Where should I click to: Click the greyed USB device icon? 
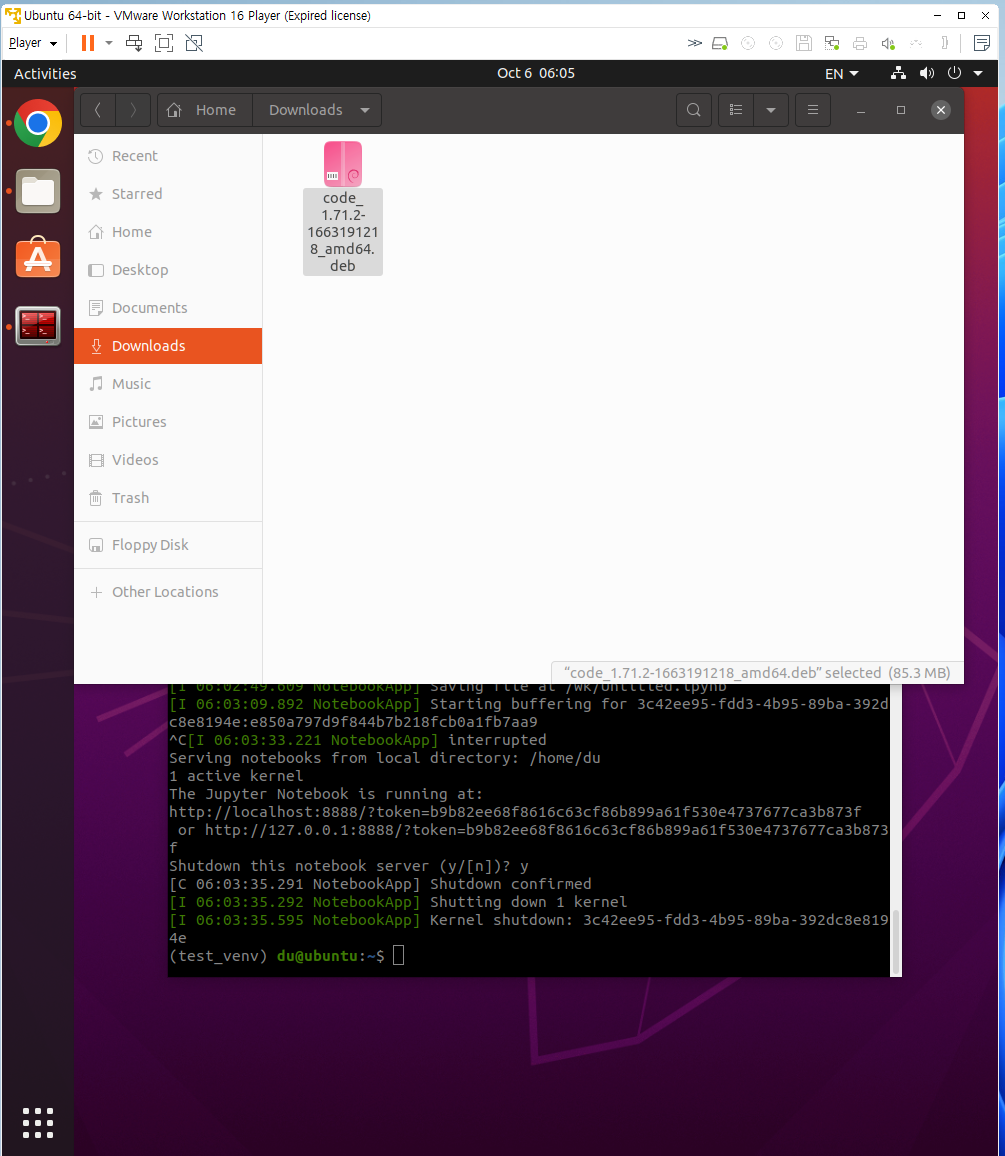[916, 43]
